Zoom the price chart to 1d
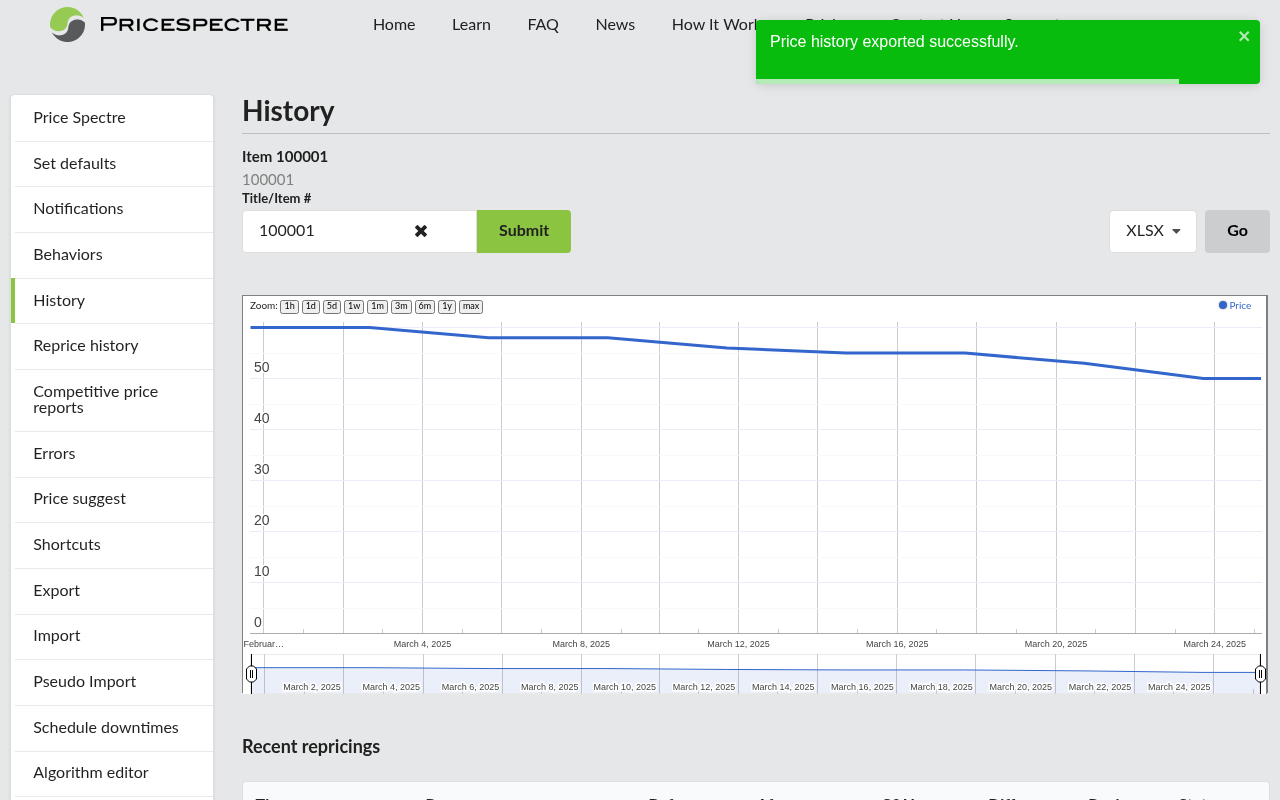 [310, 306]
